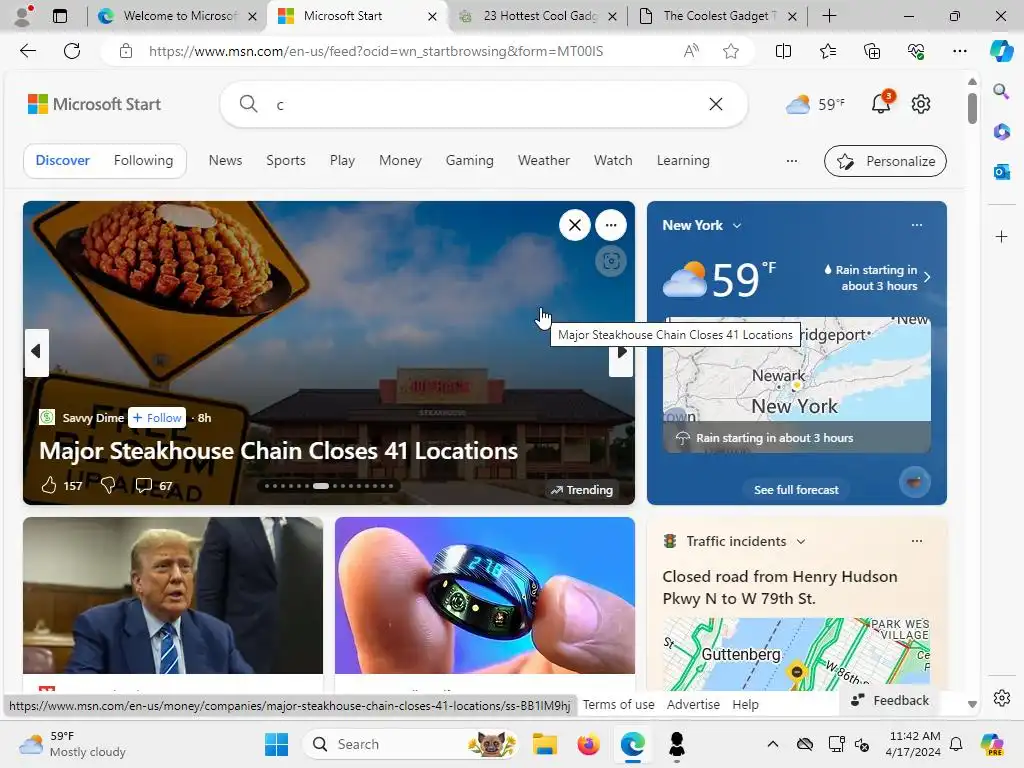Go back with the browser back arrow

point(27,51)
